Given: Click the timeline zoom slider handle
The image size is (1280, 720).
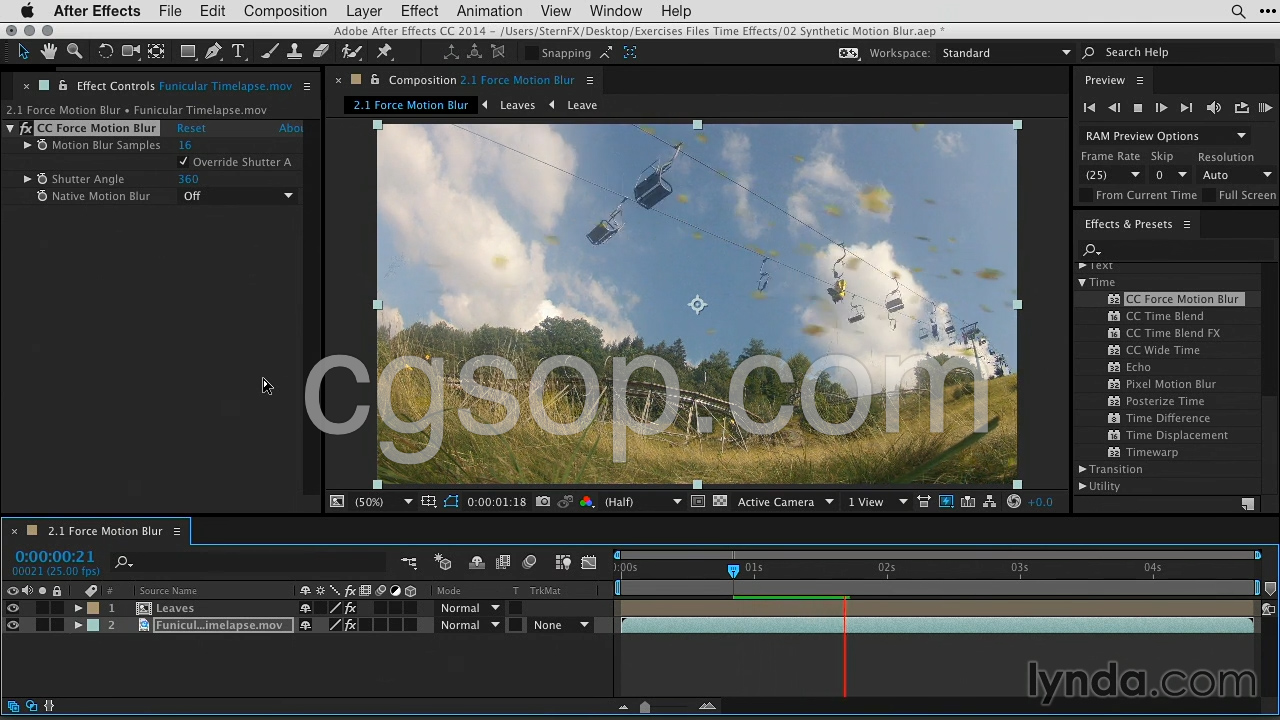Looking at the screenshot, I should [645, 707].
